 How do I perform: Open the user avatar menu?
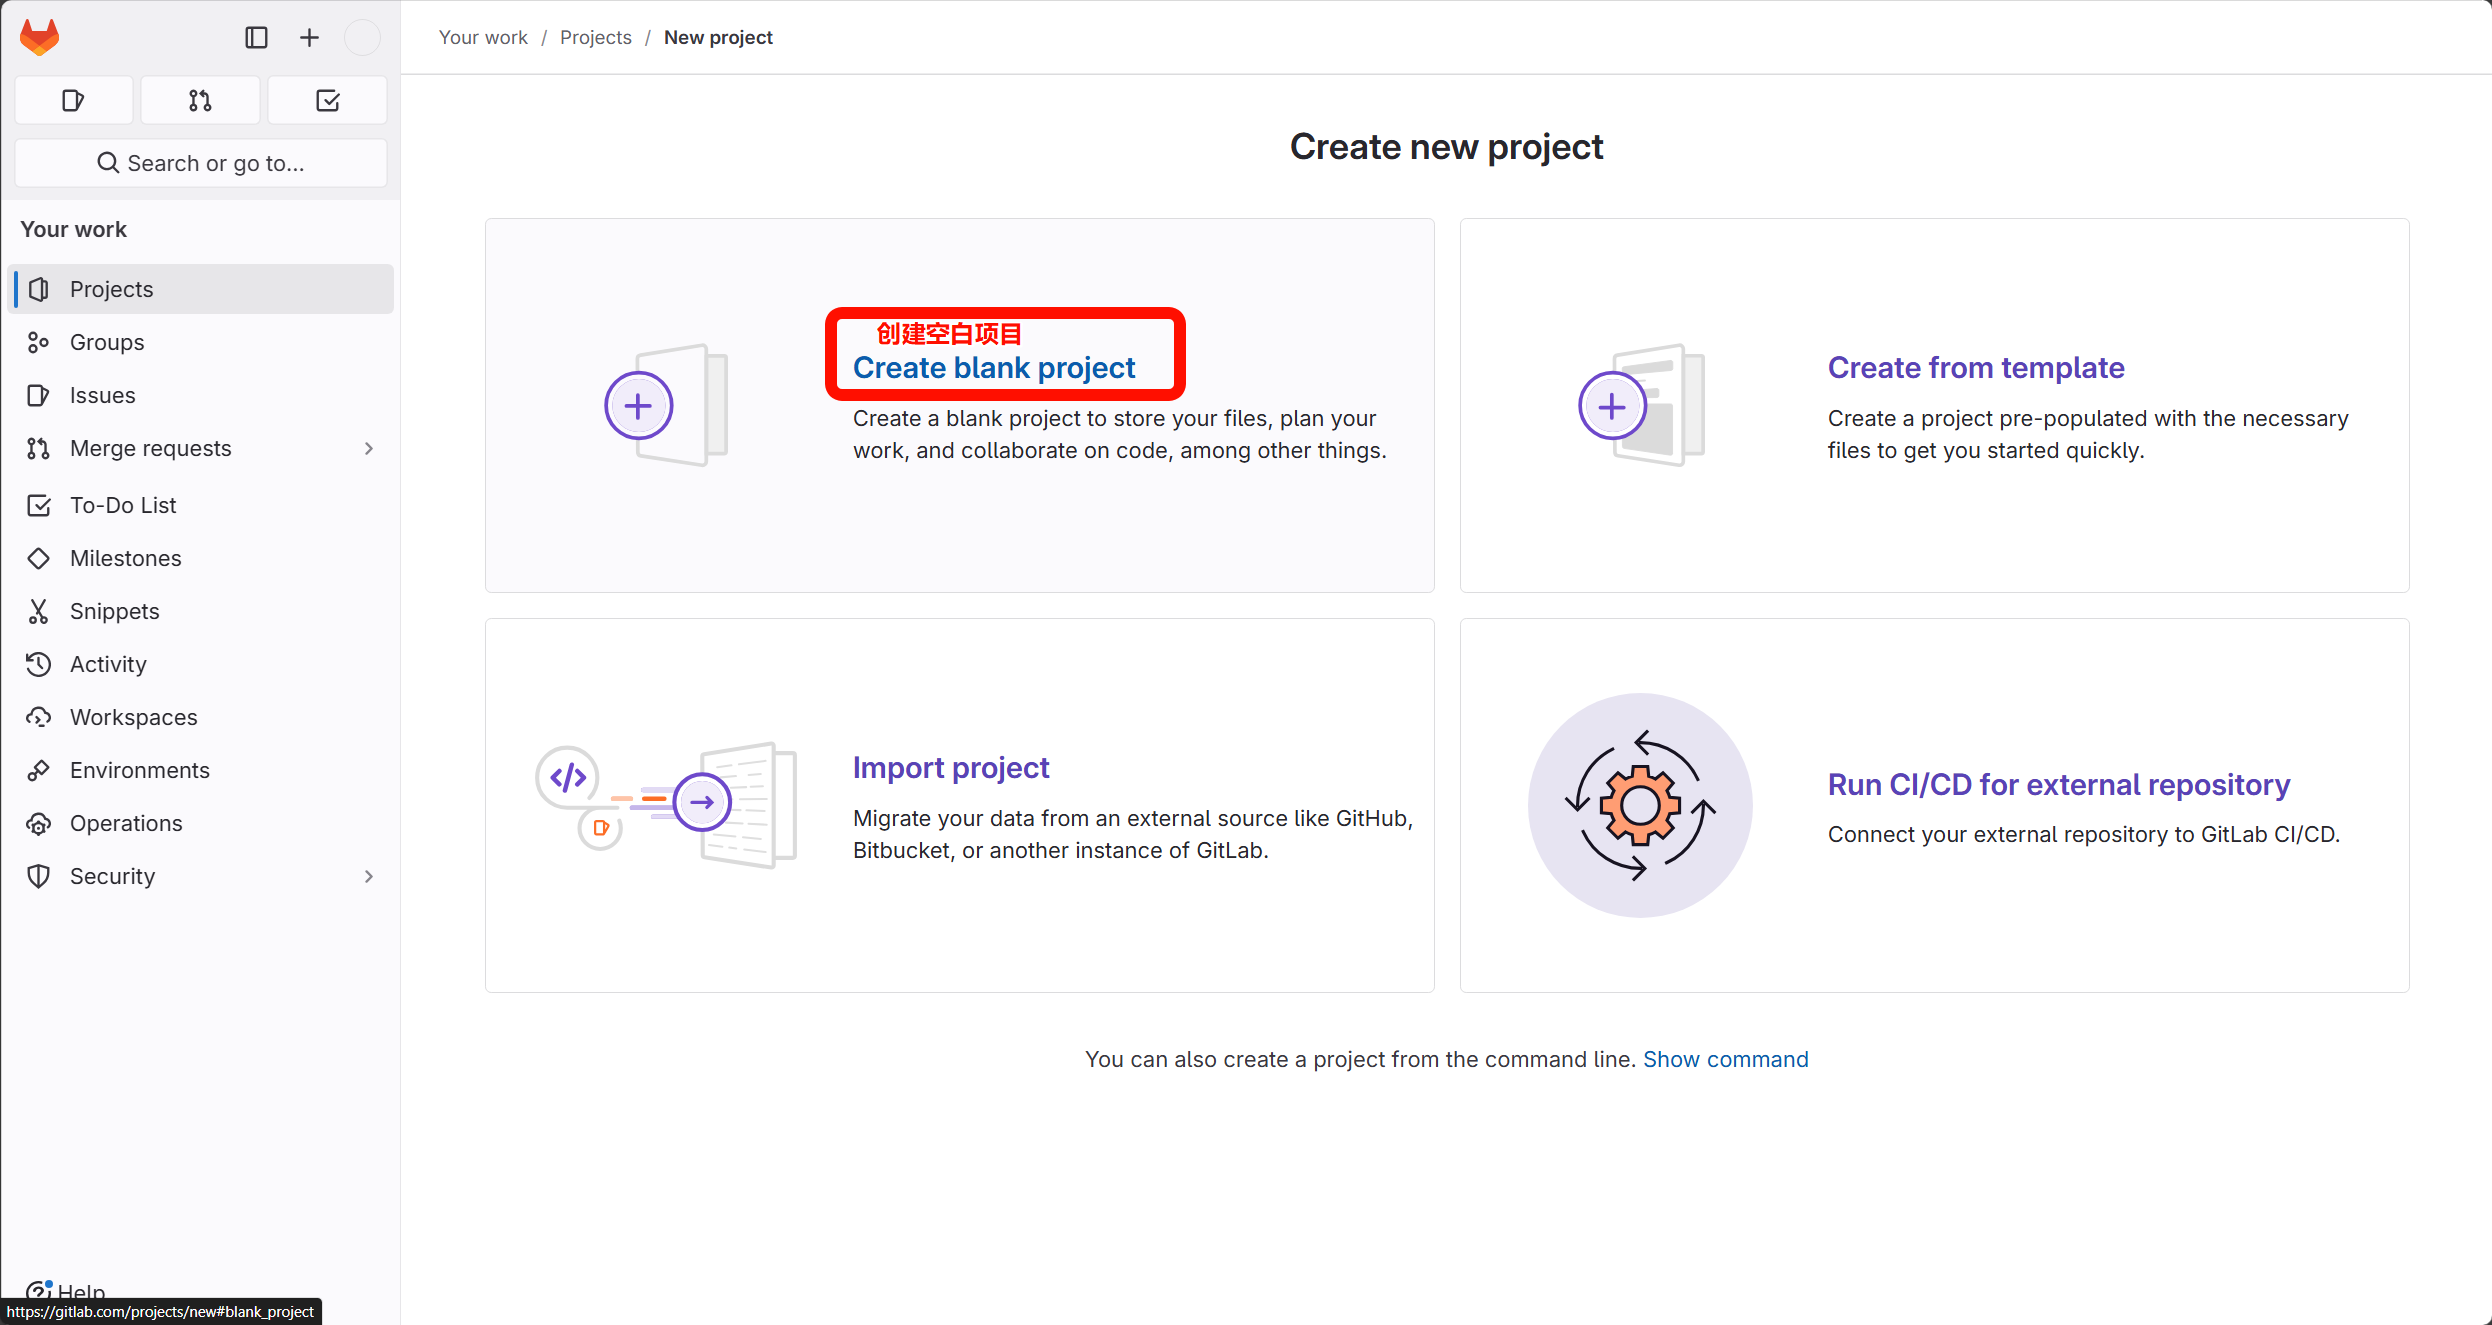pos(362,37)
